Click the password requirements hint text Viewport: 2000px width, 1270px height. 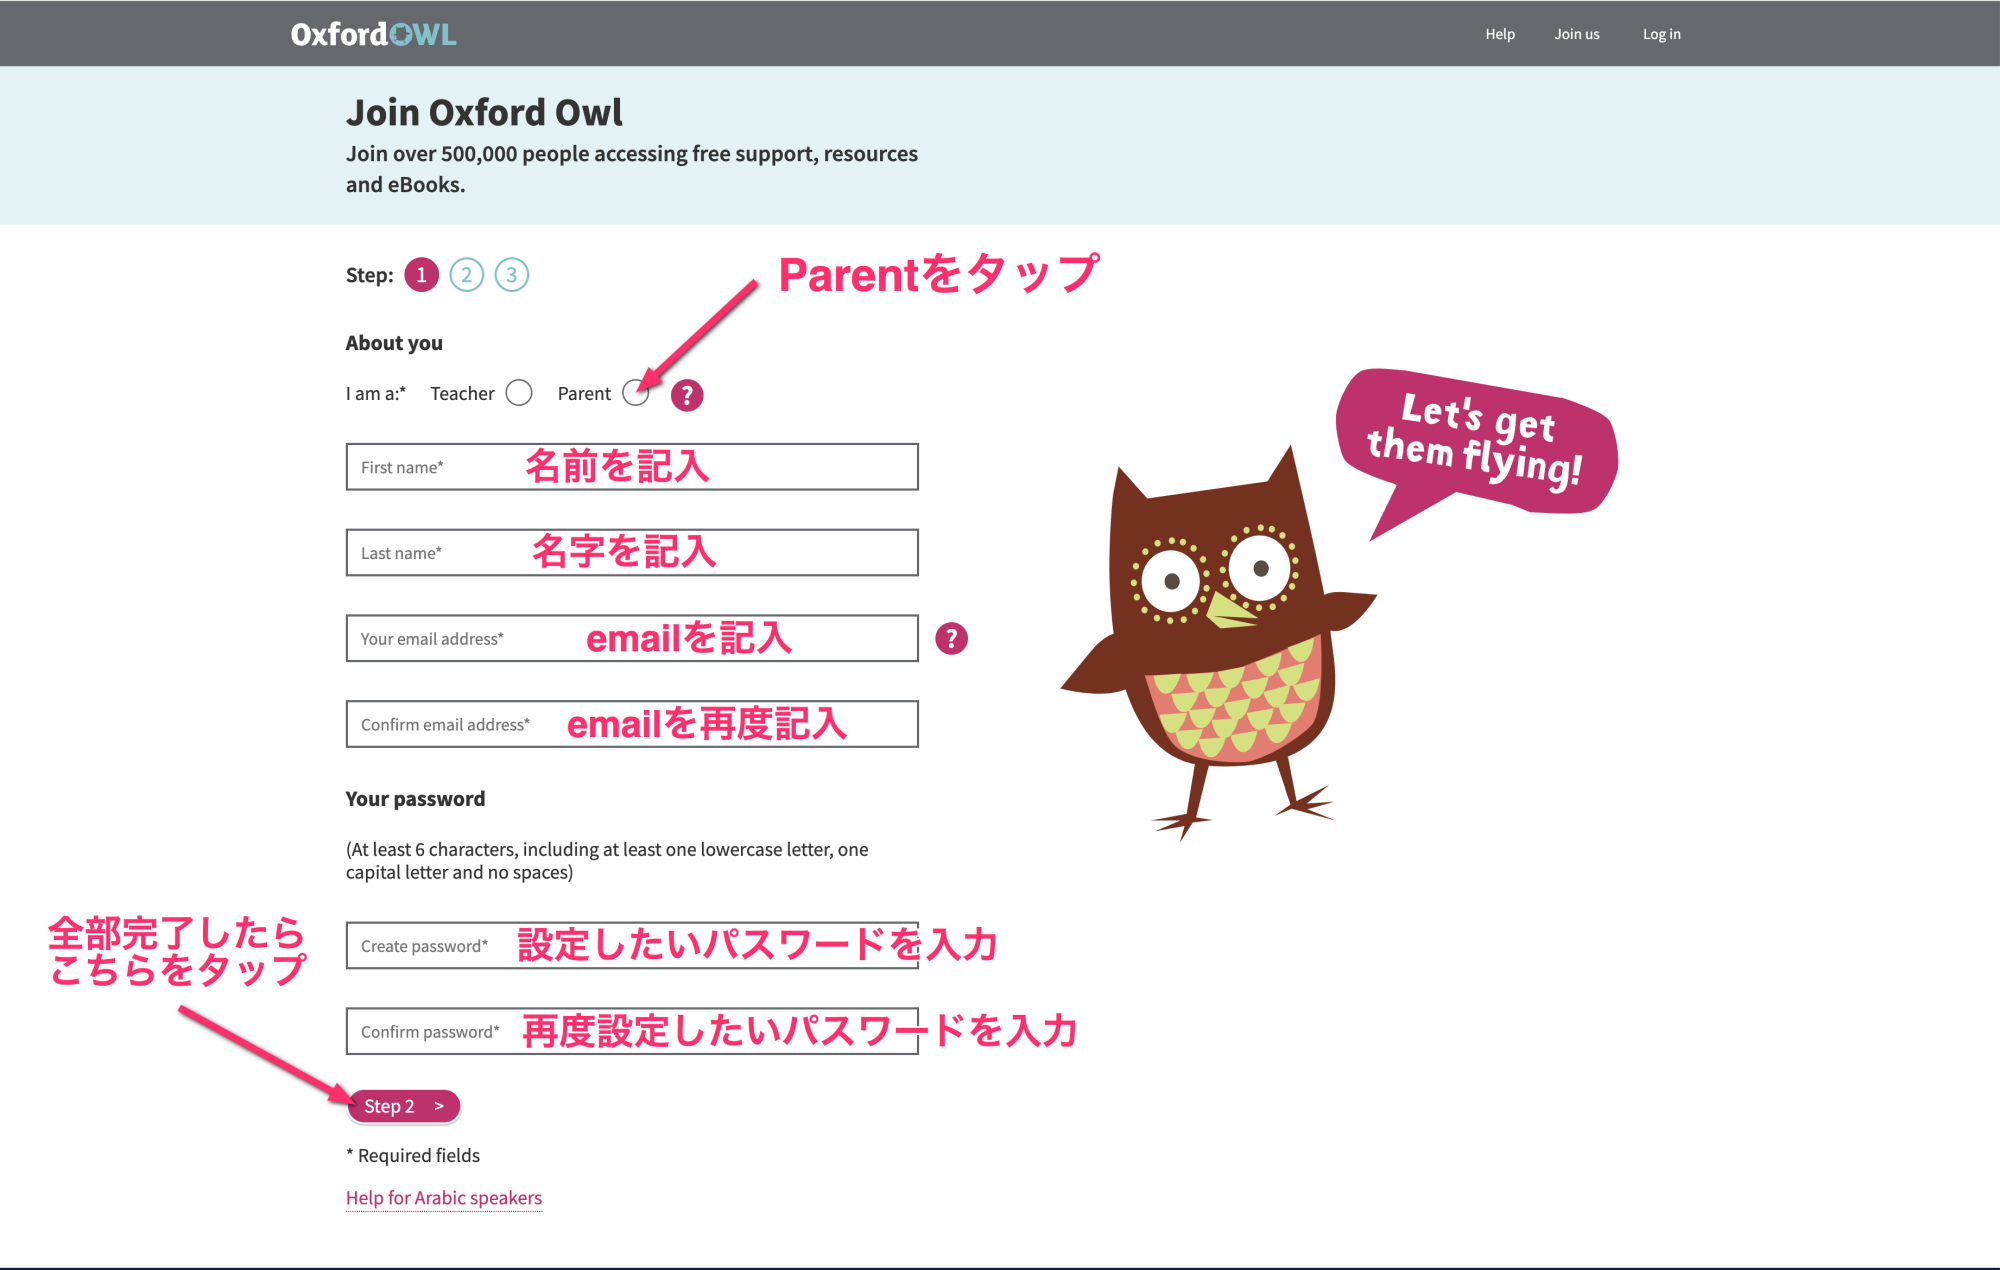pyautogui.click(x=607, y=861)
